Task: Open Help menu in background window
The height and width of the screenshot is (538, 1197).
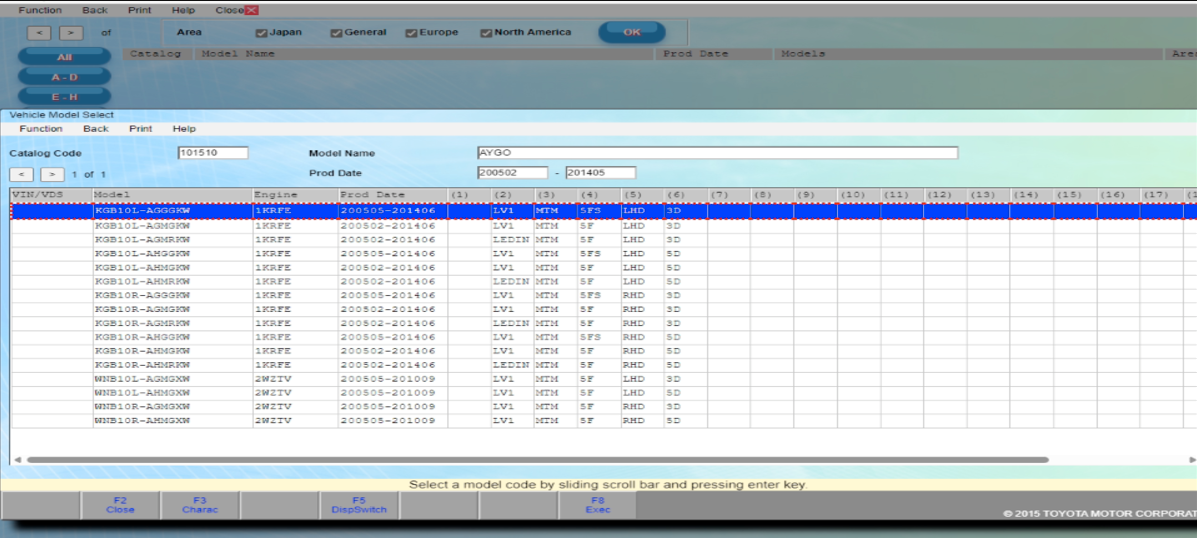Action: (184, 11)
